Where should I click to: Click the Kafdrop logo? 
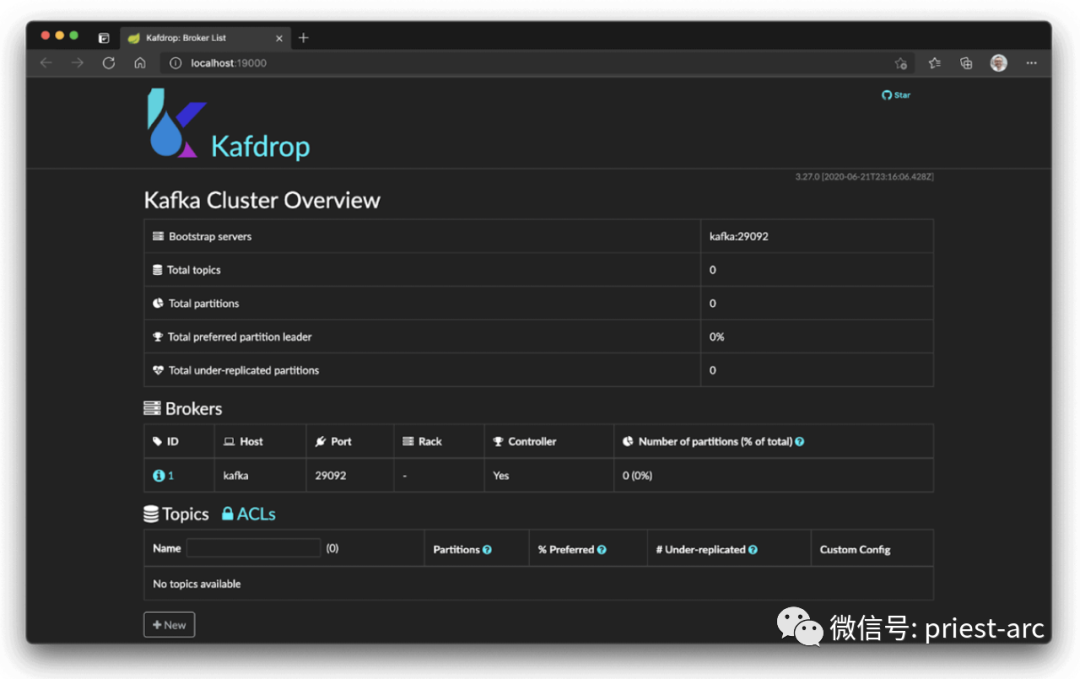229,124
